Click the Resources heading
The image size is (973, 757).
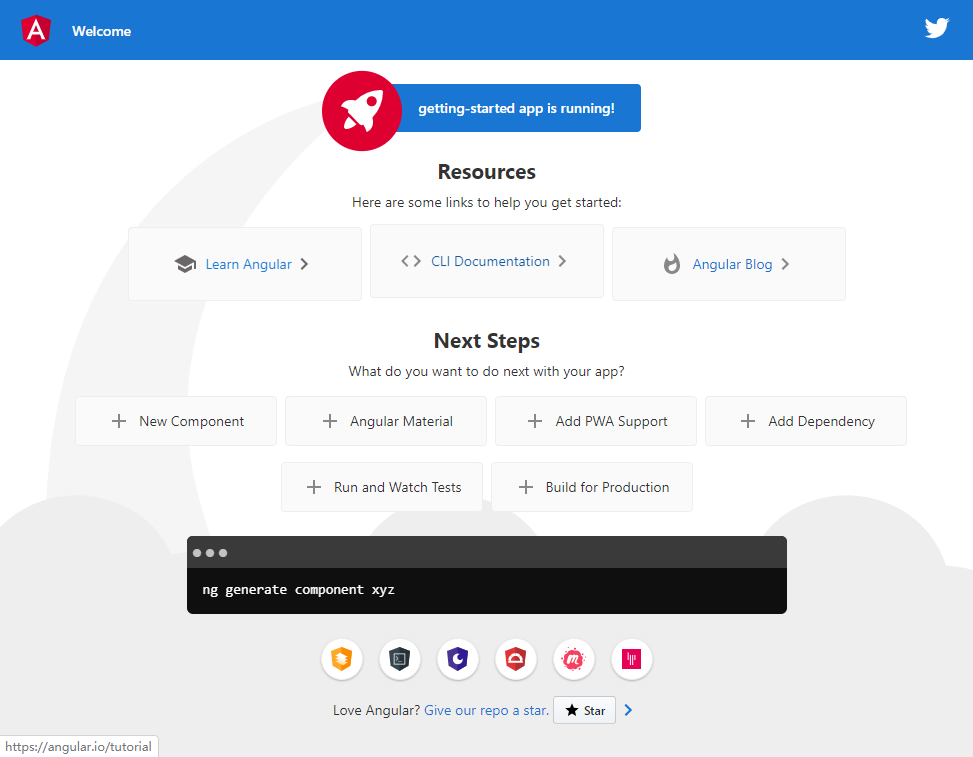(486, 172)
